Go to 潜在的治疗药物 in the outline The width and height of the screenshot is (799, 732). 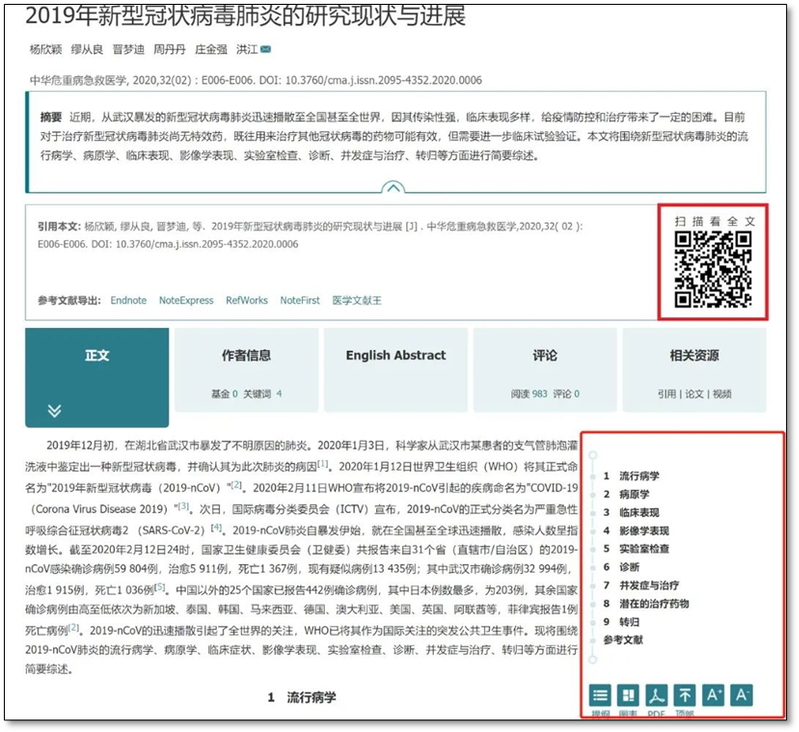(x=654, y=604)
